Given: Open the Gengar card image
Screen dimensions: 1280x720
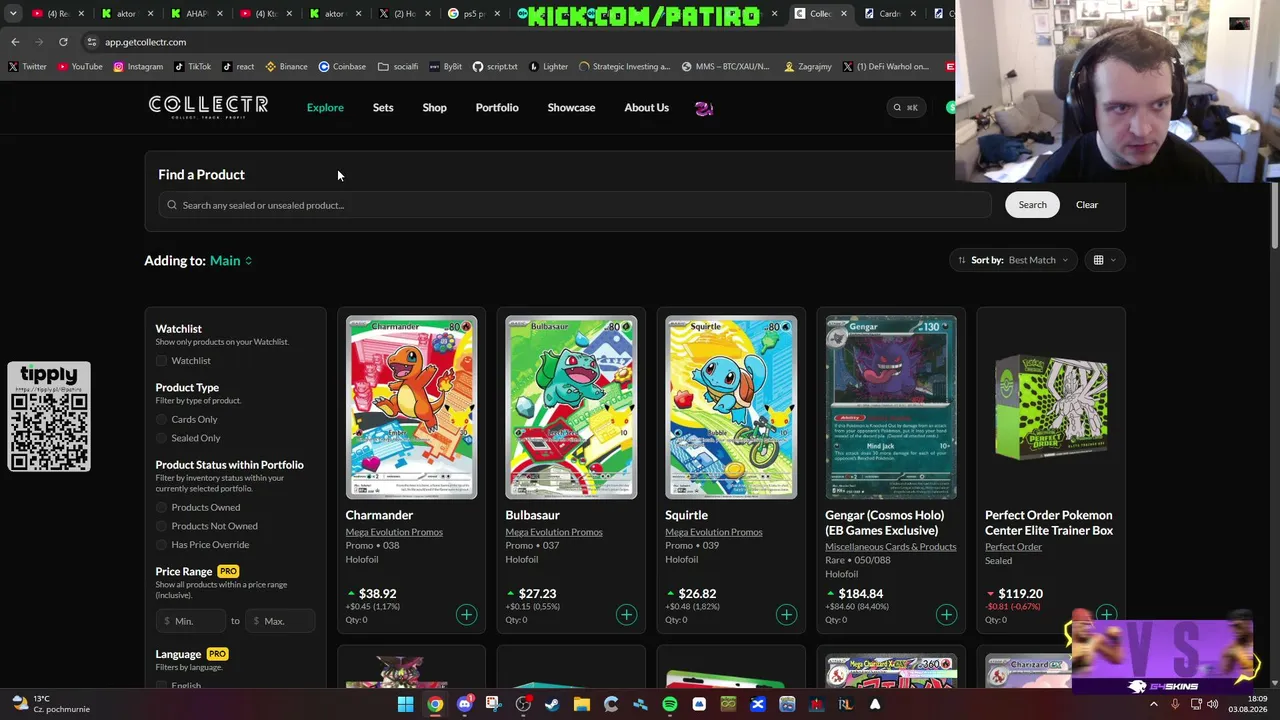Looking at the screenshot, I should coord(891,407).
